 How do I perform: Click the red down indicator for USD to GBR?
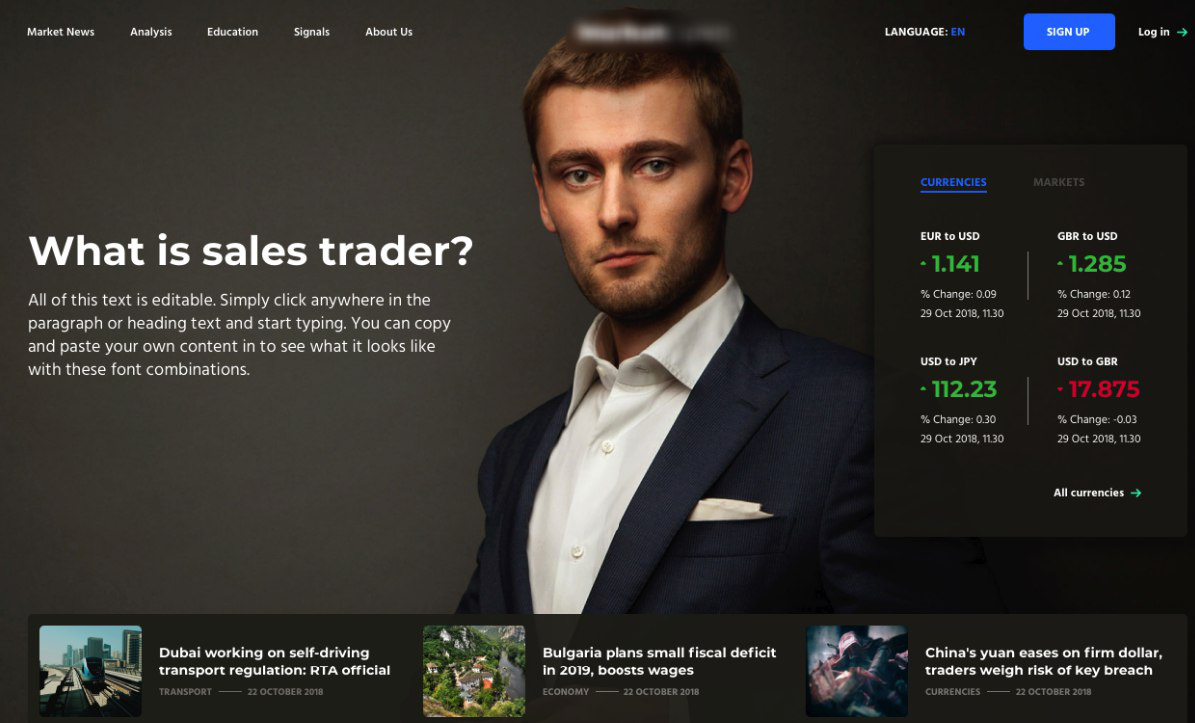point(1060,389)
